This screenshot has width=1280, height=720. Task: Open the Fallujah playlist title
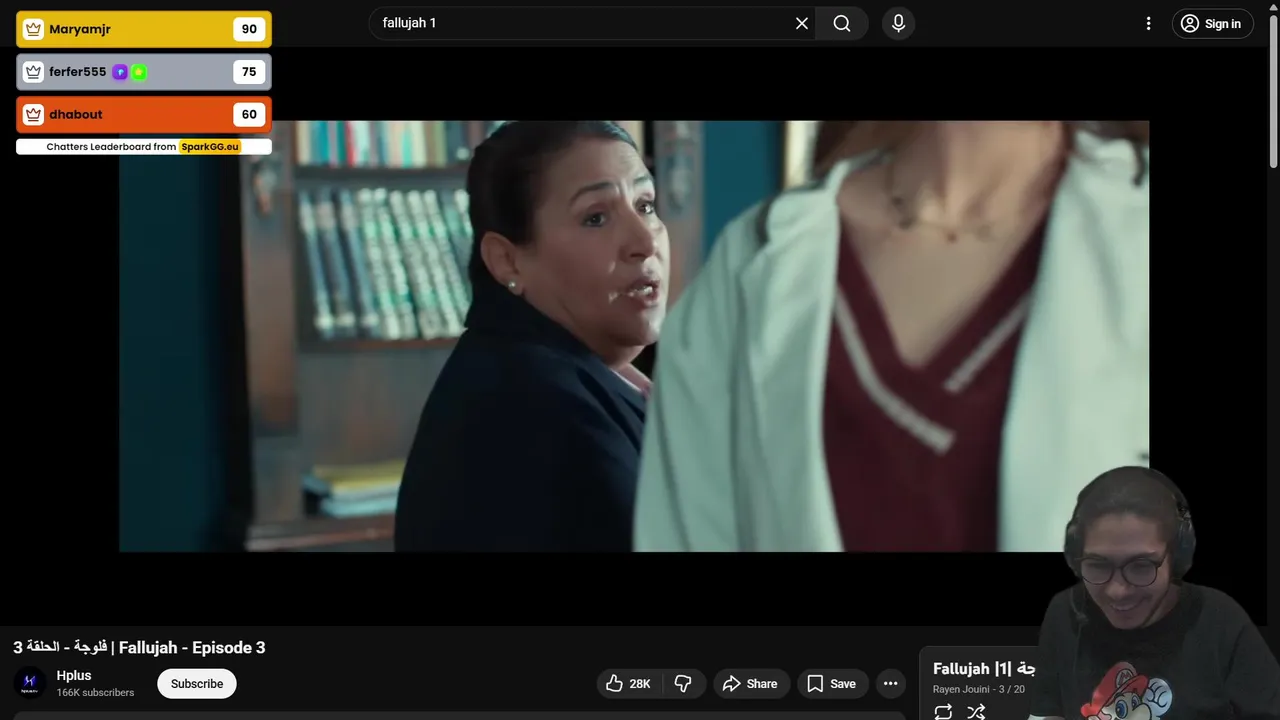click(x=984, y=668)
